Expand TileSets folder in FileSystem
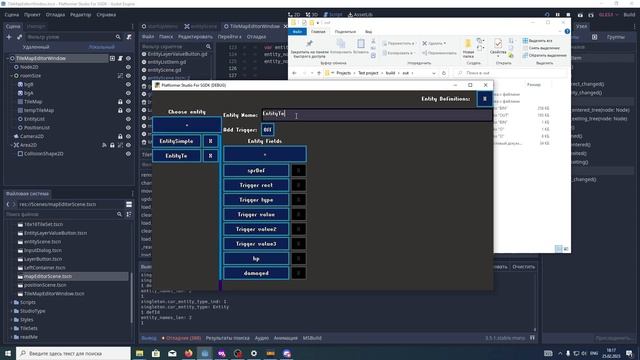The width and height of the screenshot is (640, 360). (x=11, y=328)
